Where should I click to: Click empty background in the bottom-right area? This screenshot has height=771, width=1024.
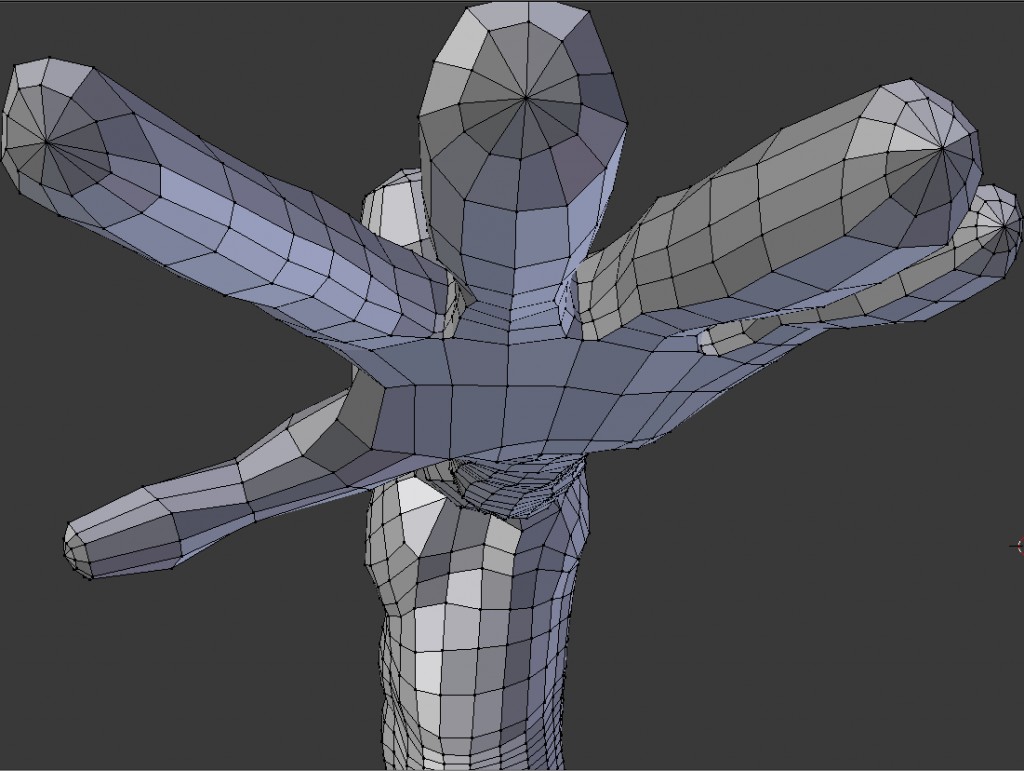(x=850, y=650)
